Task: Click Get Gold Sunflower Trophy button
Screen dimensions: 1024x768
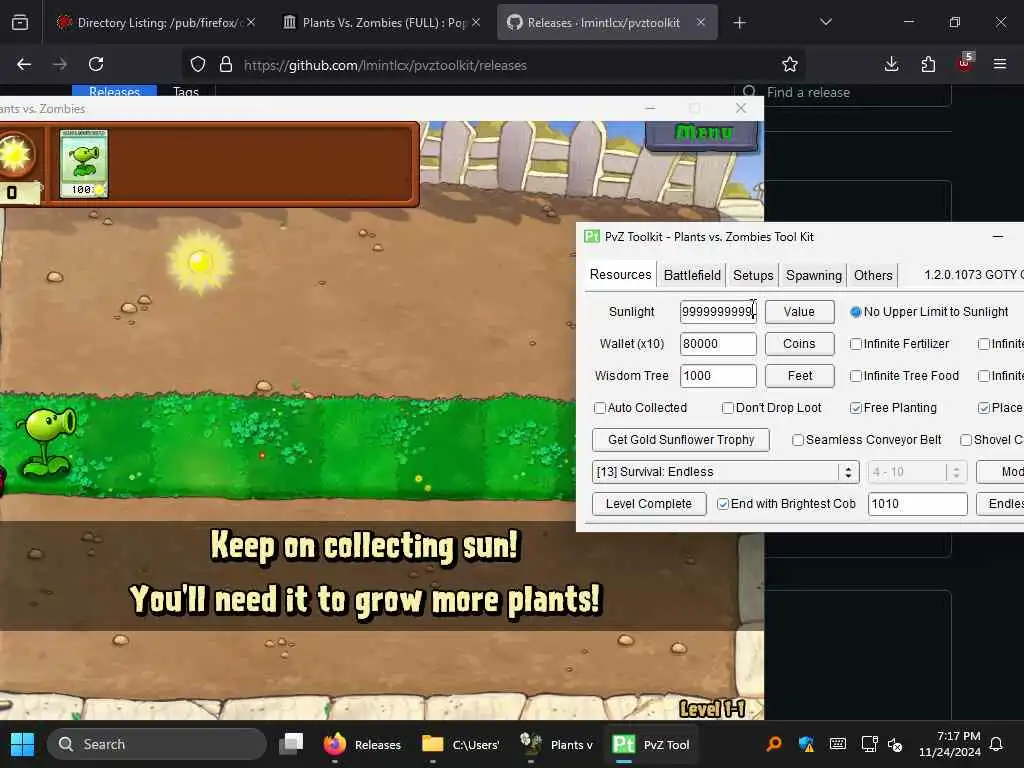Action: pos(681,440)
